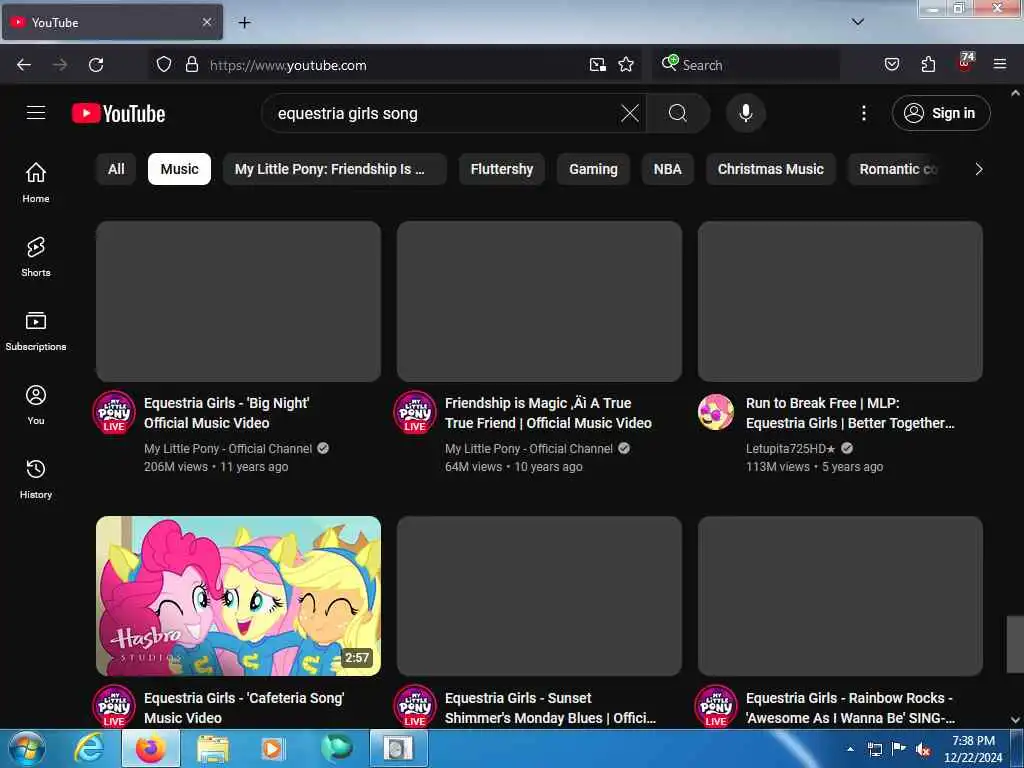The height and width of the screenshot is (768, 1024).
Task: Show hidden tray icons arrow
Action: point(850,749)
